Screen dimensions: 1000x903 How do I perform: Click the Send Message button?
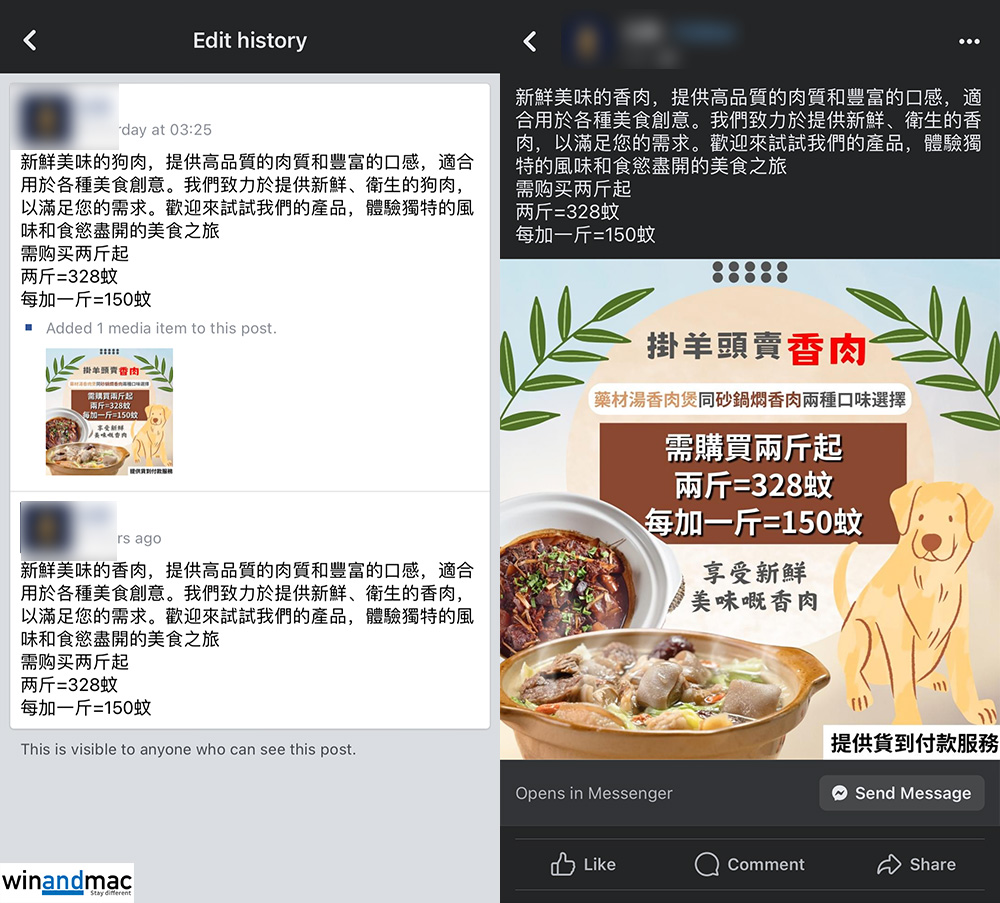tap(902, 793)
